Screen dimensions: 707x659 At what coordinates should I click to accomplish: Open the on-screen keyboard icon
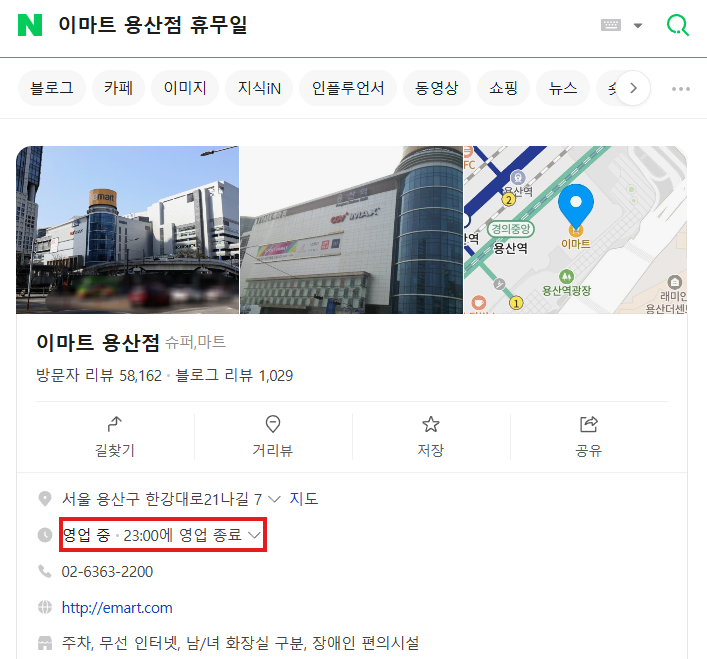[611, 25]
